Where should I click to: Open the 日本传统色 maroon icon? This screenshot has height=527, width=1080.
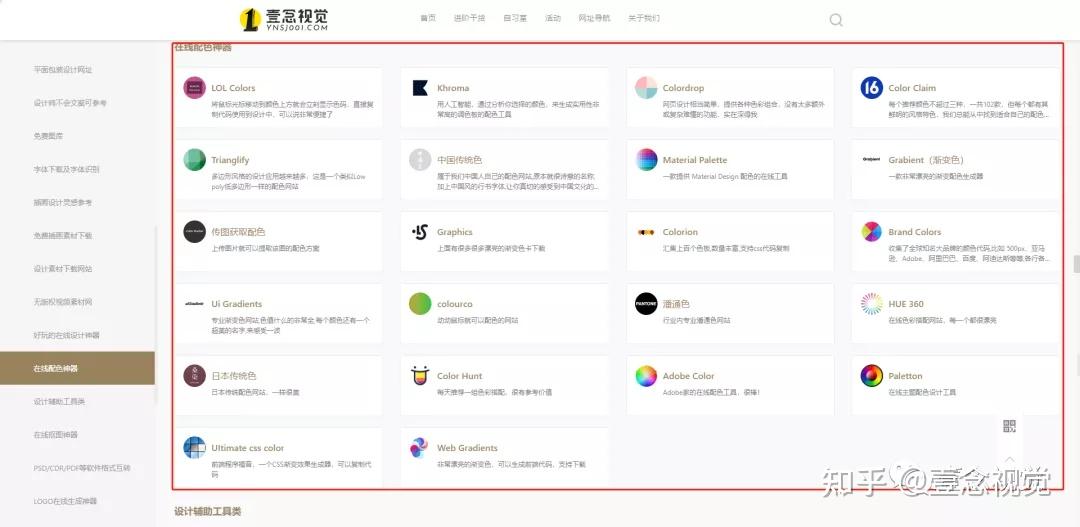[x=195, y=376]
